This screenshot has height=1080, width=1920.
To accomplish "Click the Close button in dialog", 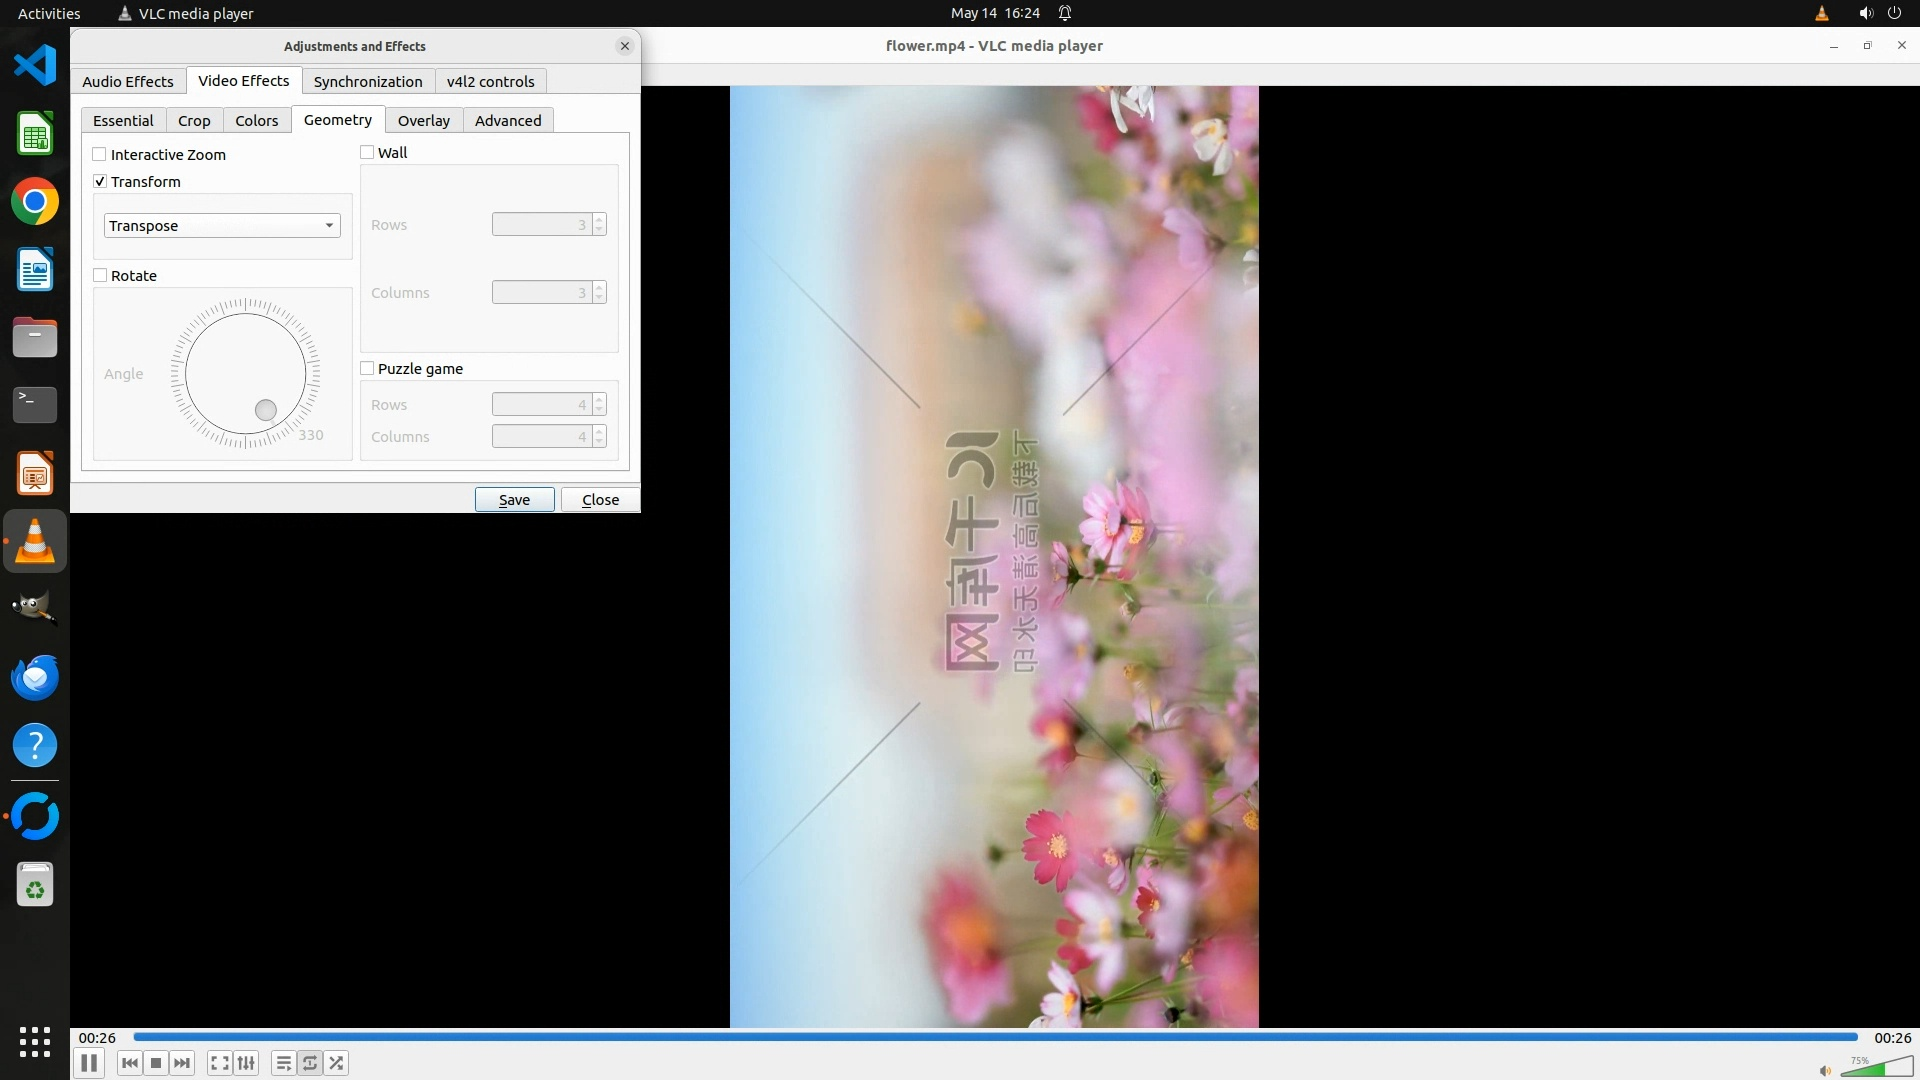I will point(600,499).
